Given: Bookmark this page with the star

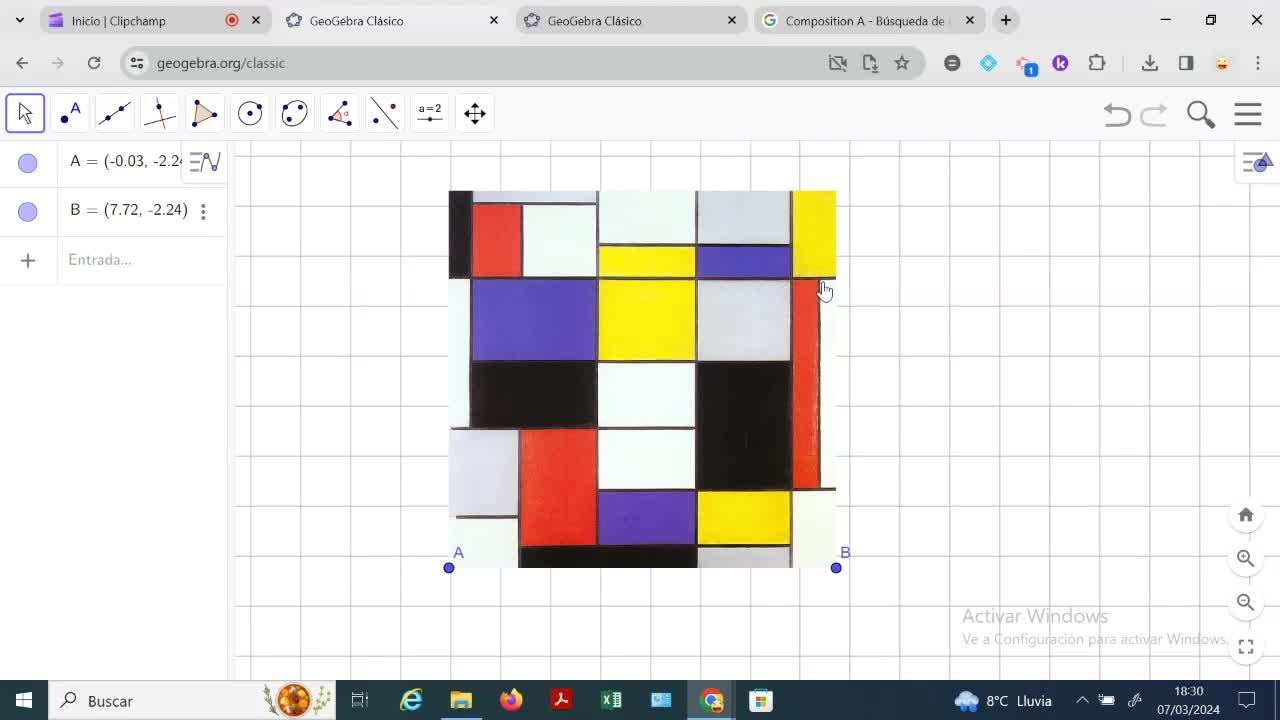Looking at the screenshot, I should click(902, 63).
